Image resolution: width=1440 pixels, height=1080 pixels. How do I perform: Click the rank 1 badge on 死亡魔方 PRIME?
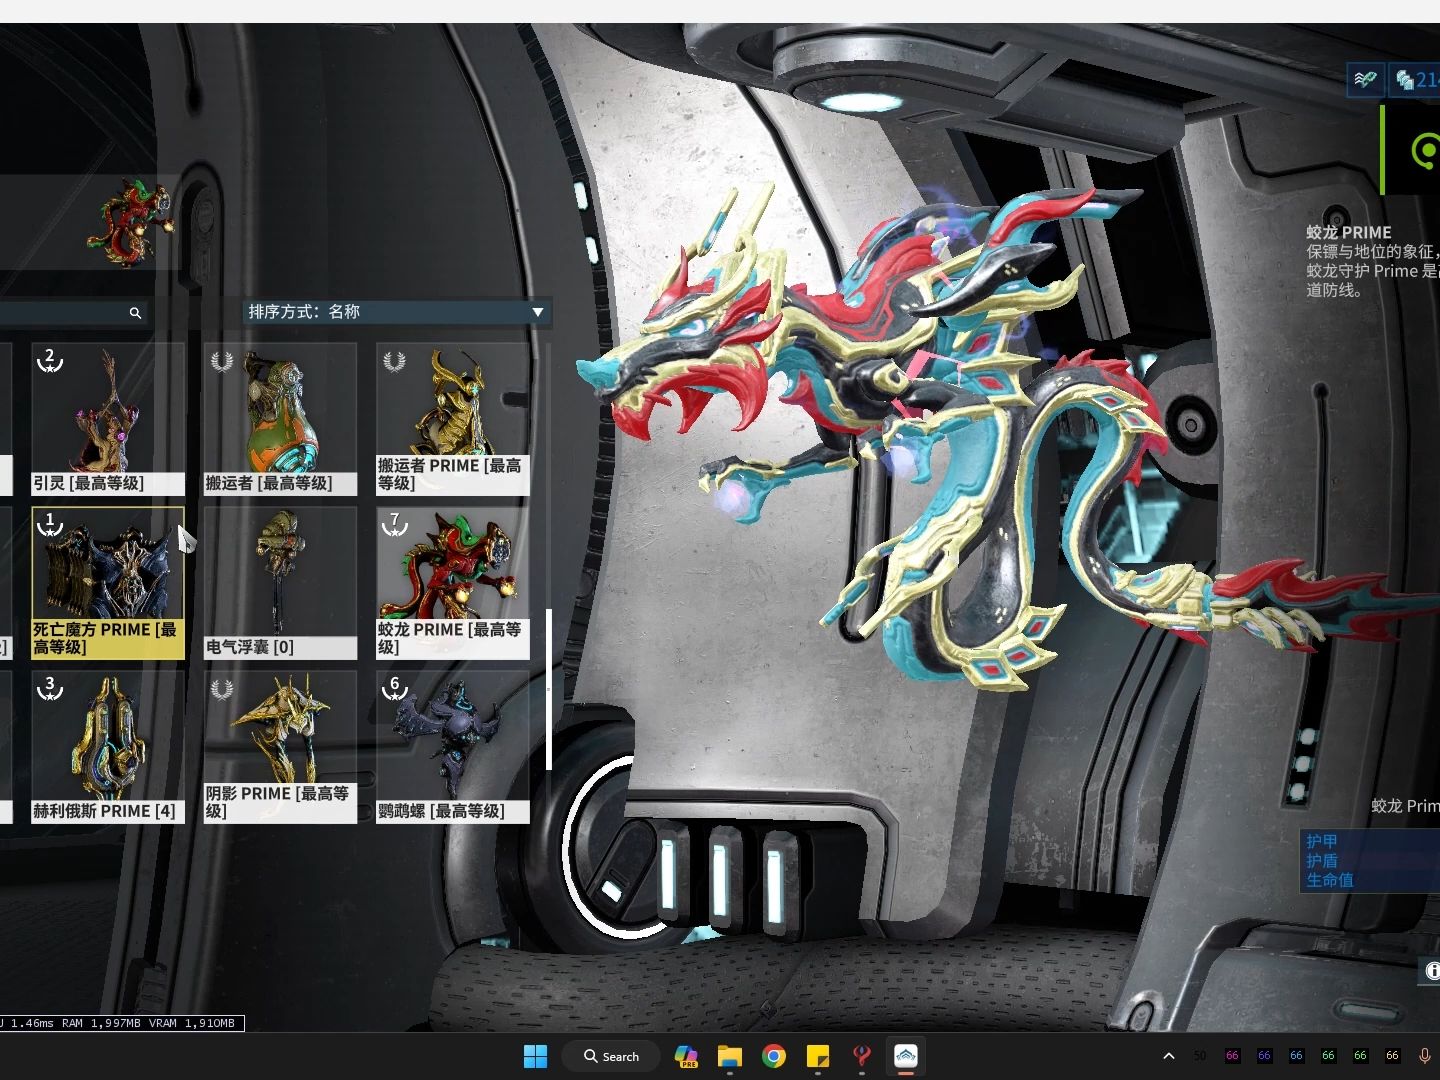(50, 525)
